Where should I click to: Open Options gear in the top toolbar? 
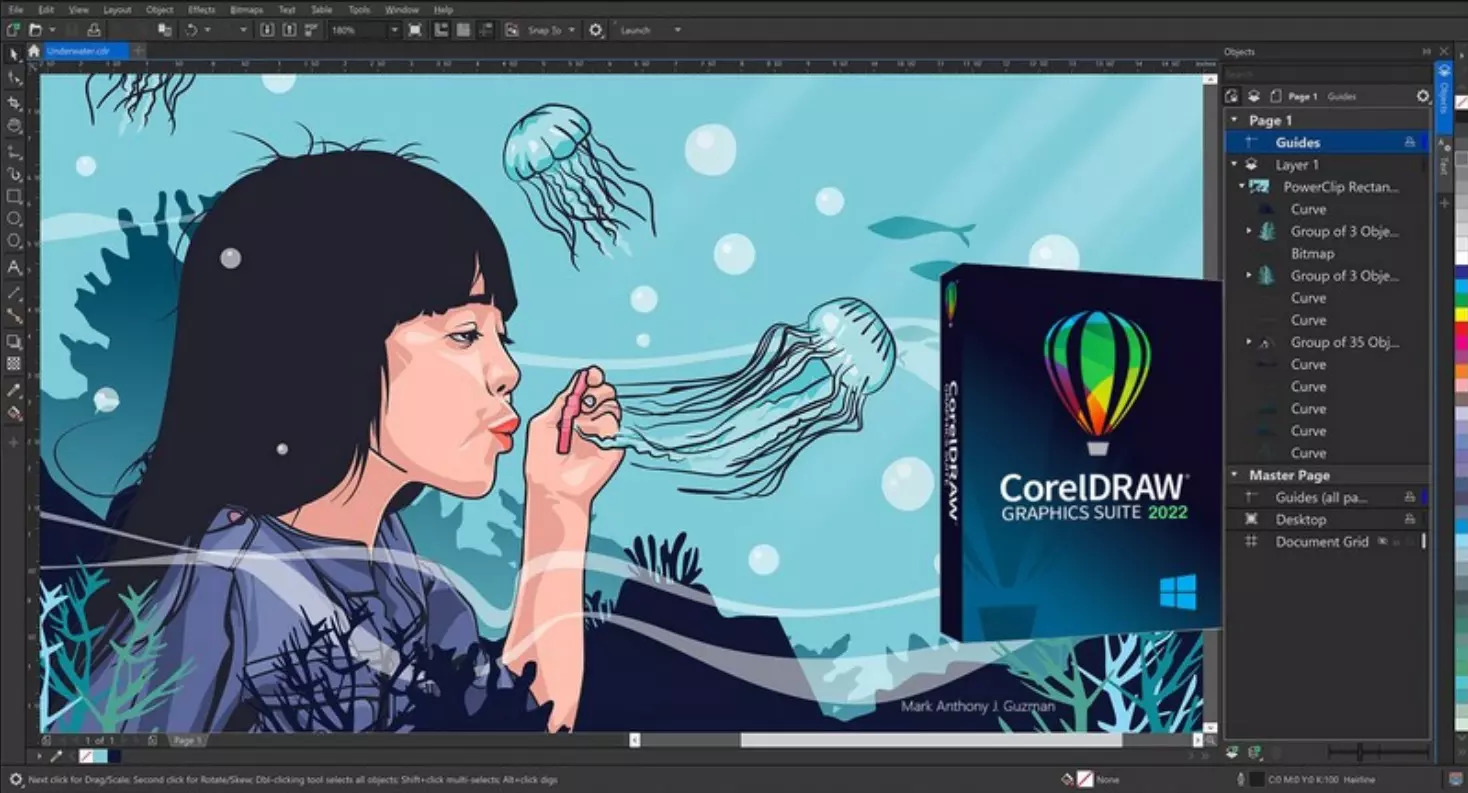[596, 30]
